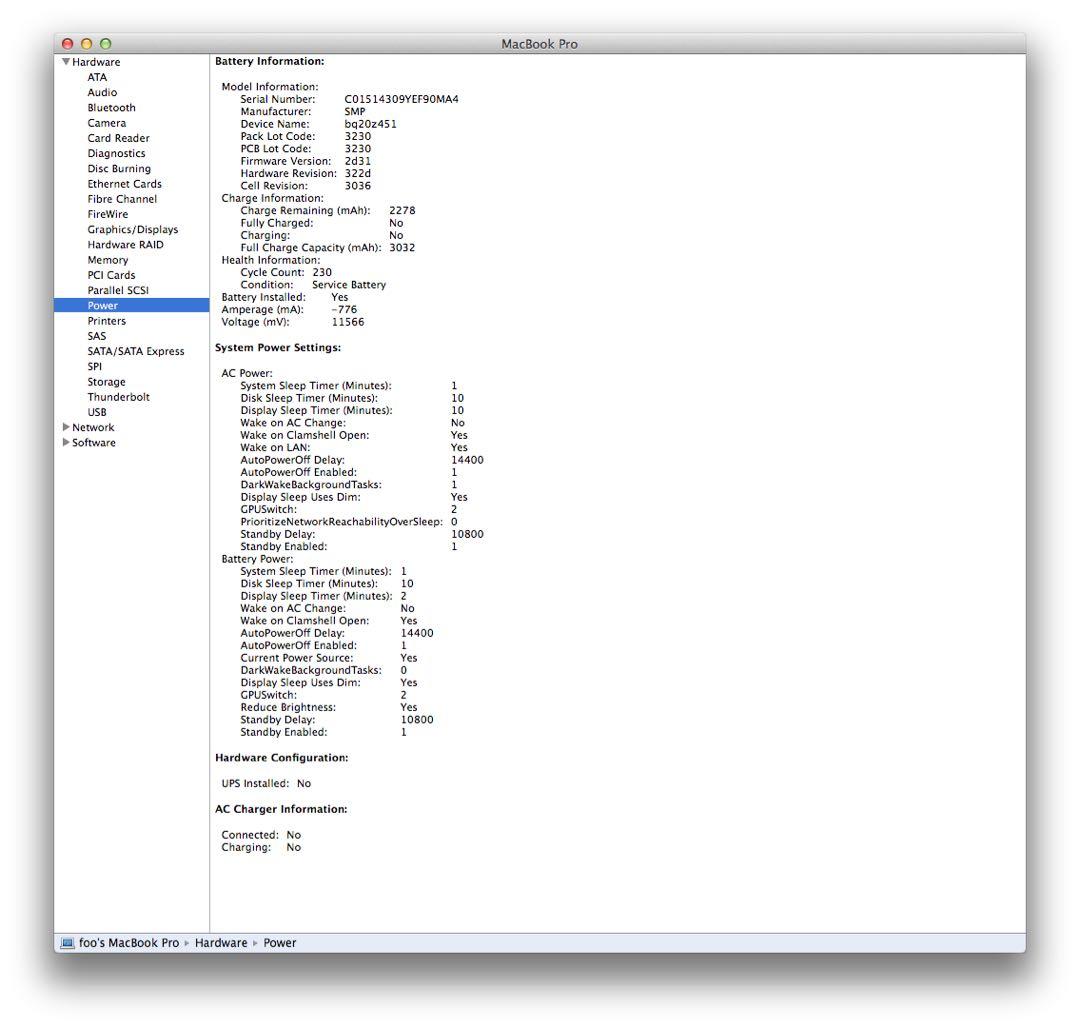Select FireWire in the sidebar
This screenshot has height=1028, width=1080.
pos(107,214)
